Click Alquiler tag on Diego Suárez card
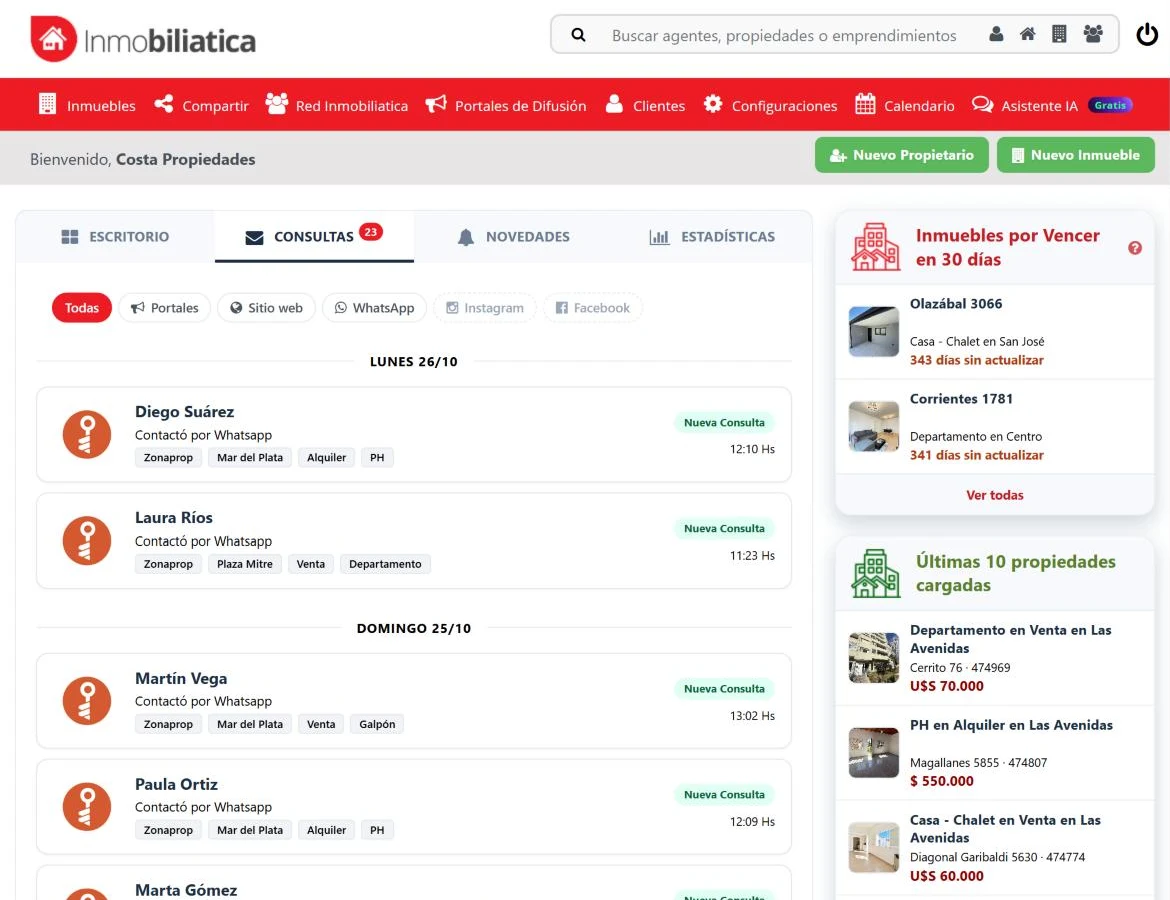This screenshot has width=1170, height=900. (x=326, y=457)
